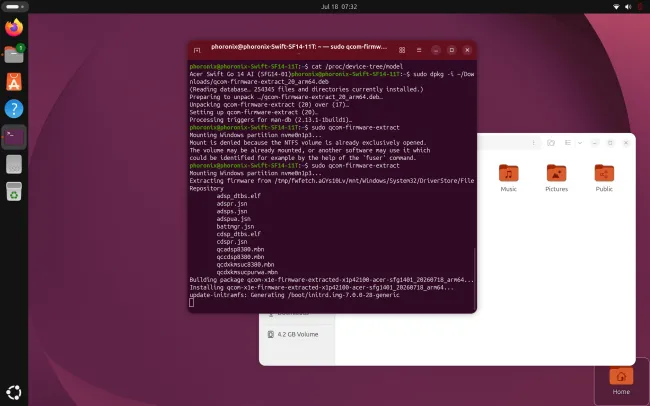
Task: Click the 'battmgr.jsn' line in Terminal
Action: click(235, 226)
